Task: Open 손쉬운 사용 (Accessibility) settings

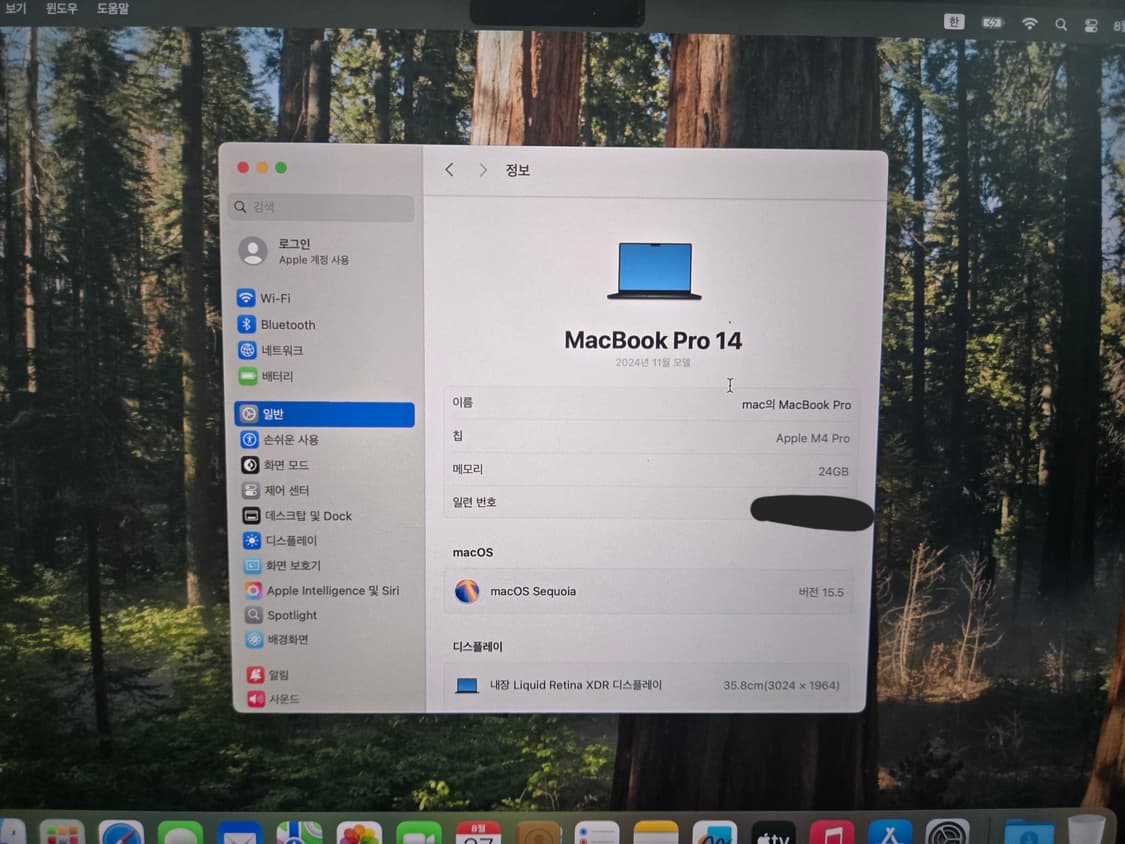Action: point(291,440)
